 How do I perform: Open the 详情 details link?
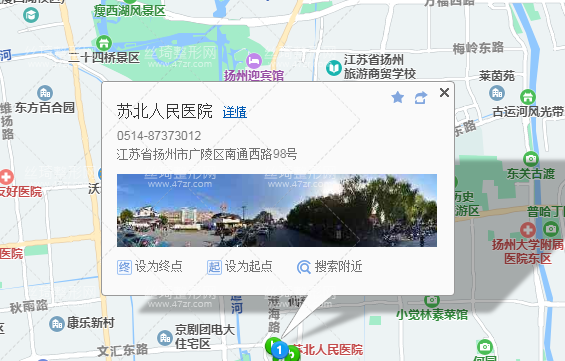(235, 112)
